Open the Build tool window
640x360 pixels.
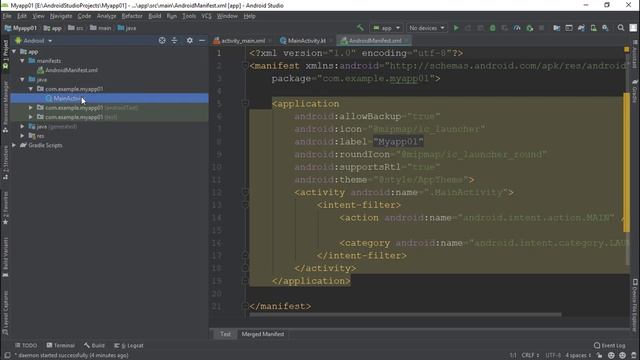94,345
